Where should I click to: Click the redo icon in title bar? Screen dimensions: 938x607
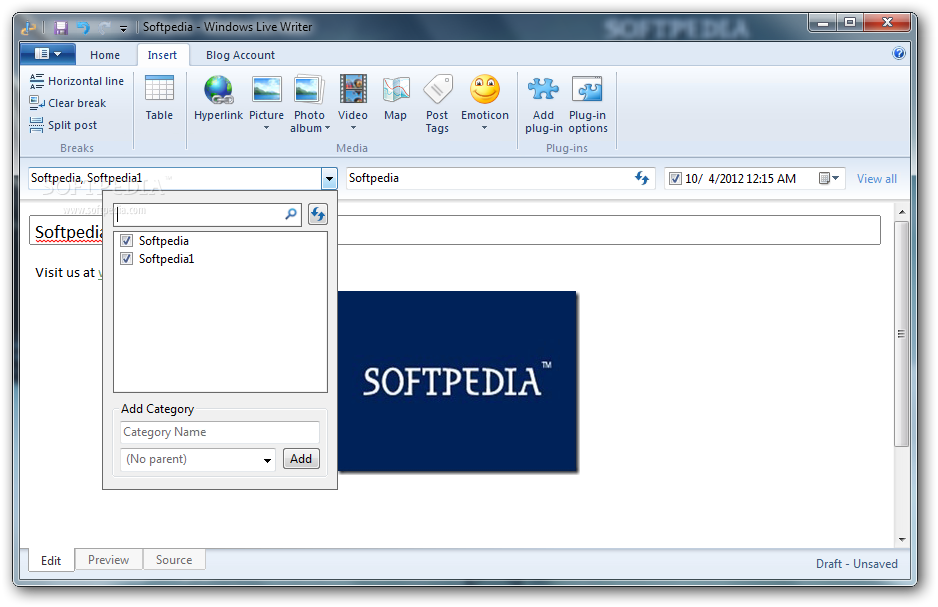(105, 27)
